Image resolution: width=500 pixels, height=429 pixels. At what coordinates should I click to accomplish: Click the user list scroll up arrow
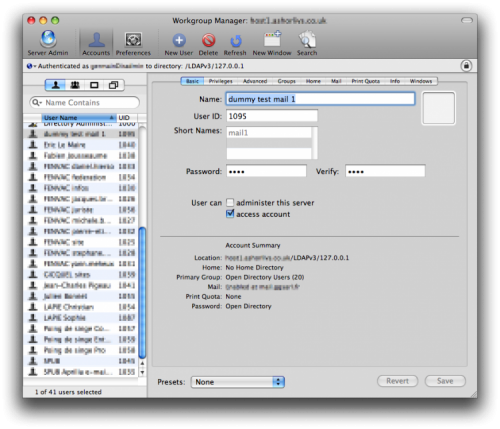point(142,363)
